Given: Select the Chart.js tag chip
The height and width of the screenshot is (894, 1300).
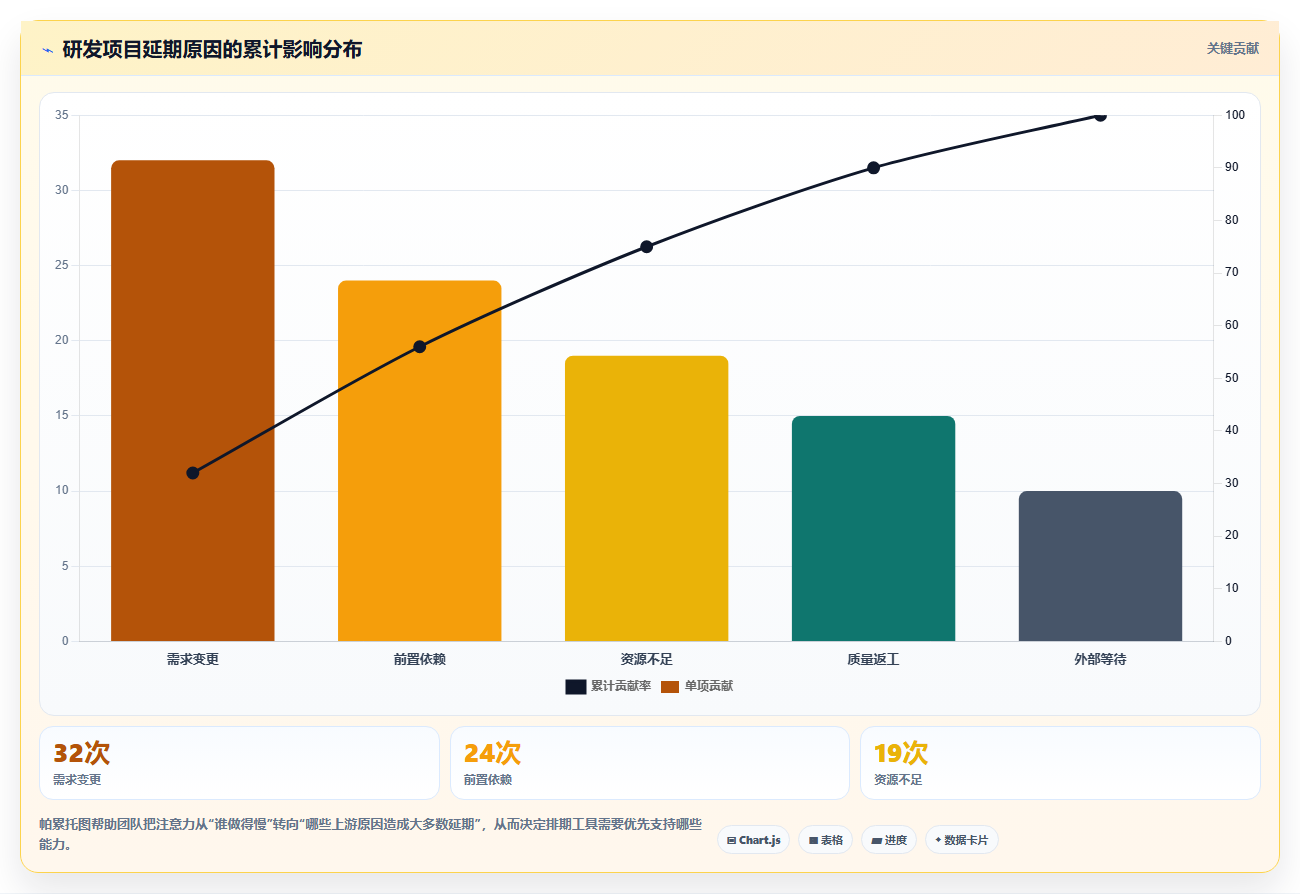Looking at the screenshot, I should (753, 840).
